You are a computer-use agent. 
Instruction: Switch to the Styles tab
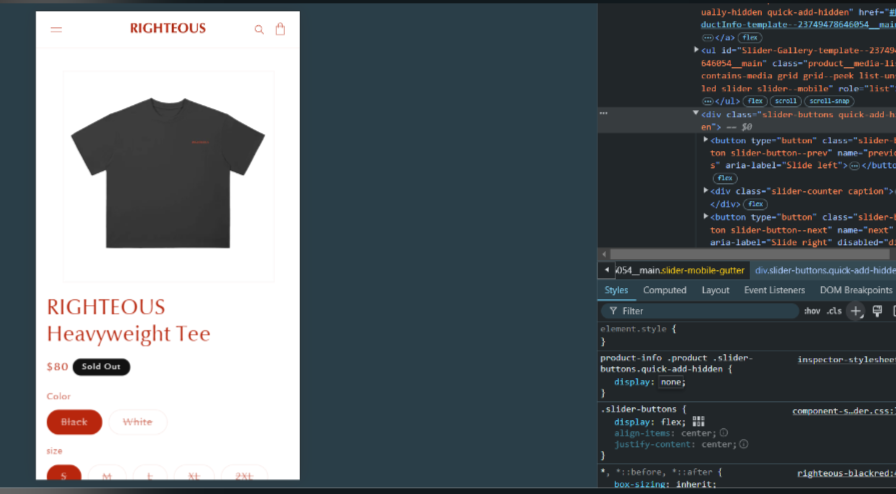[616, 290]
